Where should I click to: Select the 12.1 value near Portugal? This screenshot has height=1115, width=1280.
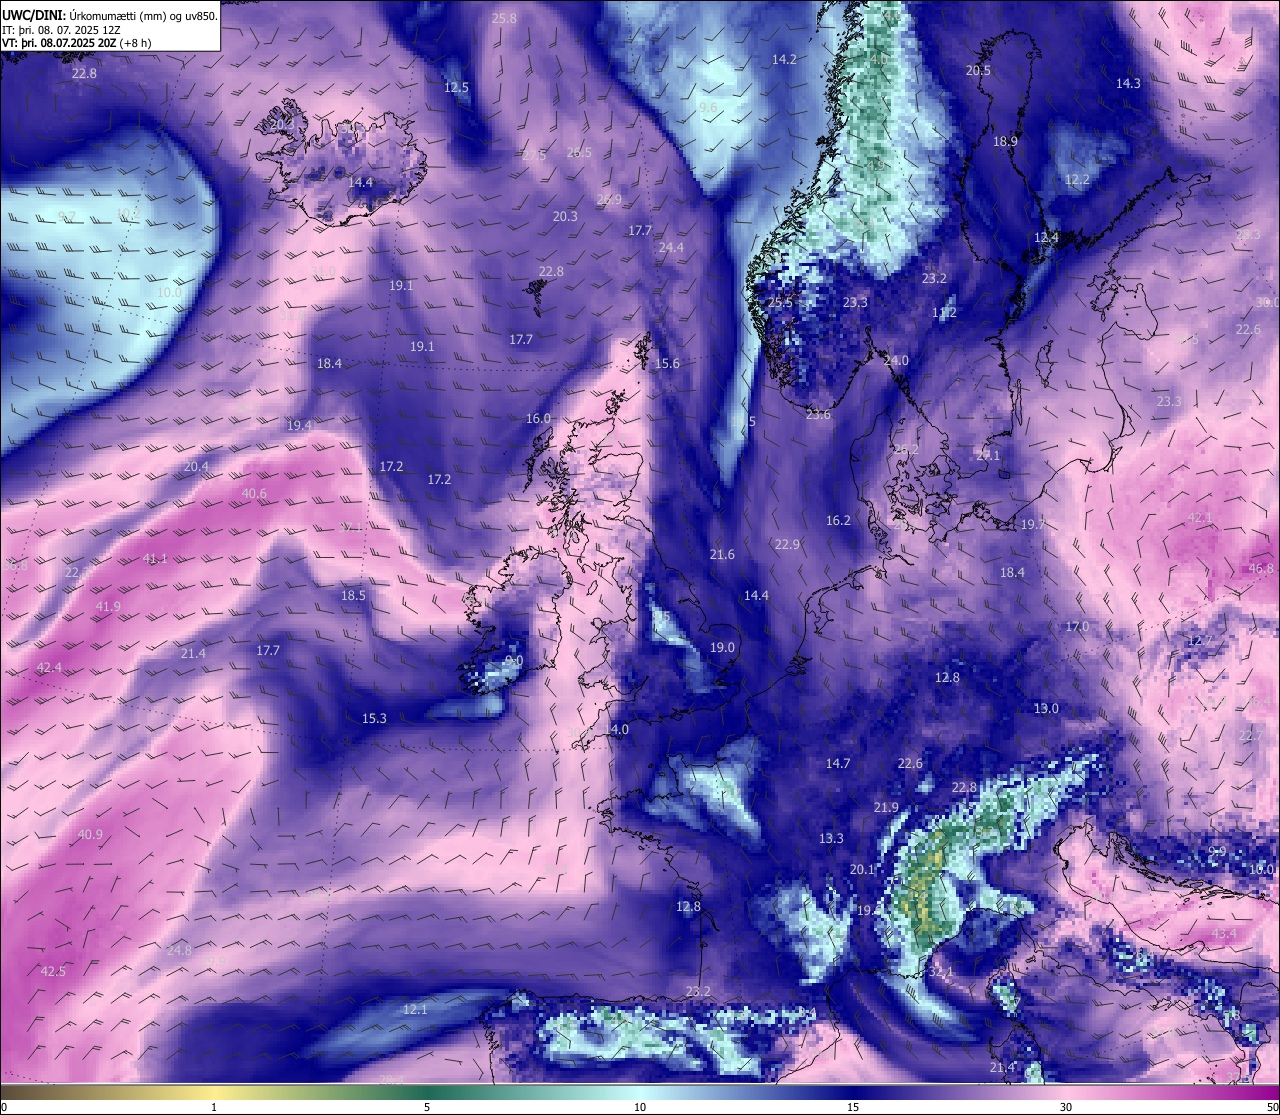pyautogui.click(x=415, y=1009)
